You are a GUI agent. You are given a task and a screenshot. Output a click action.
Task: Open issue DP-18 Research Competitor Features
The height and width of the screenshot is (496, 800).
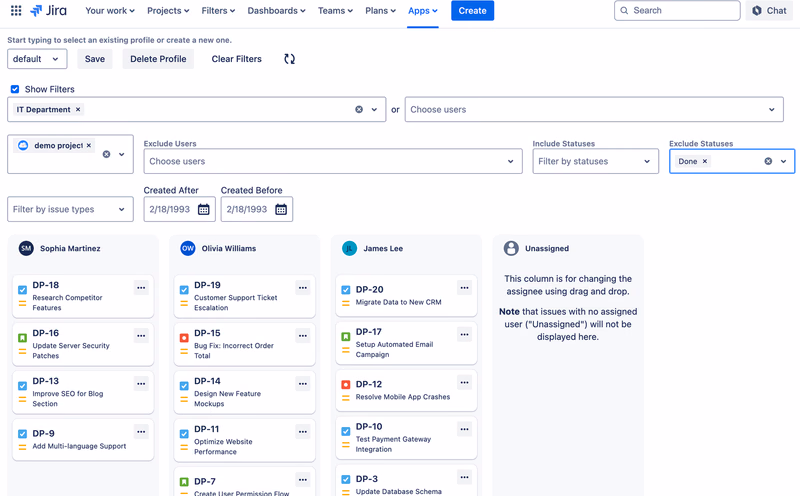click(83, 296)
